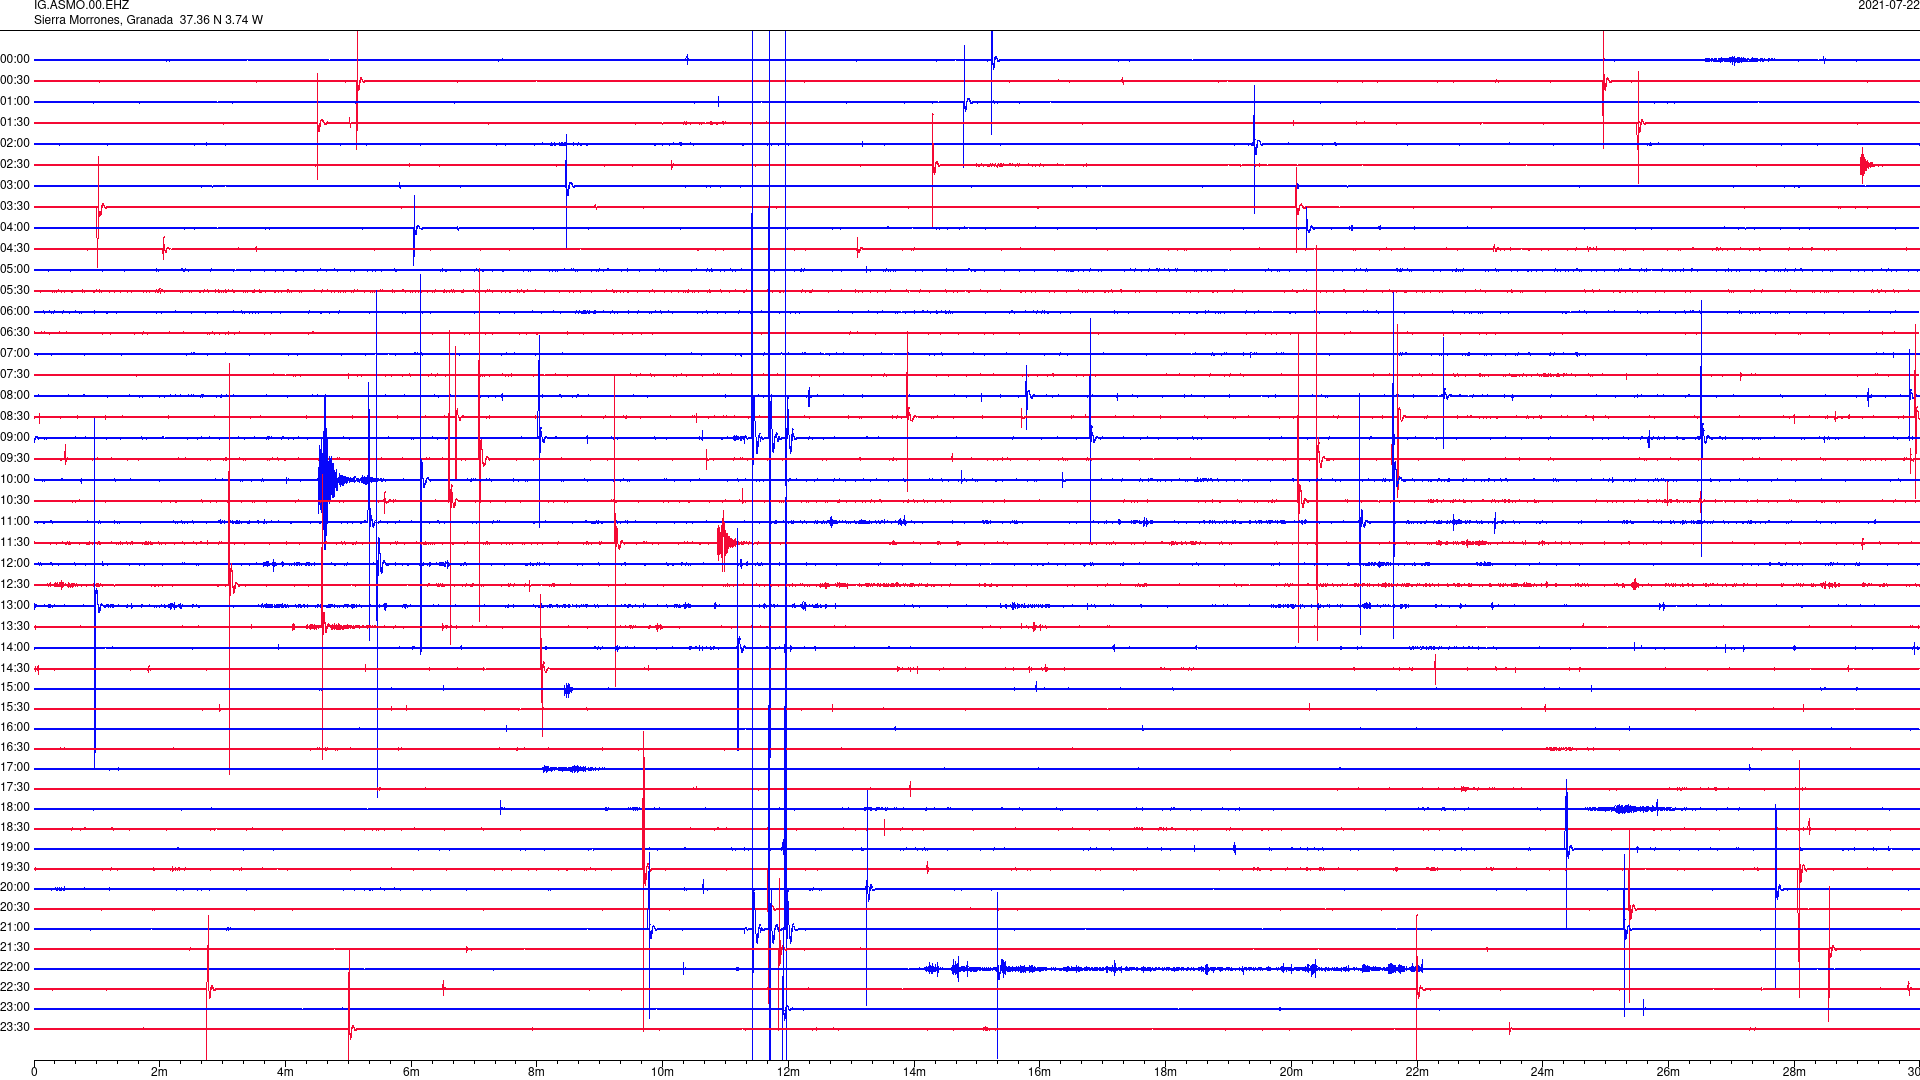
Task: Select the 21:00 trace time label
Action: tap(15, 928)
